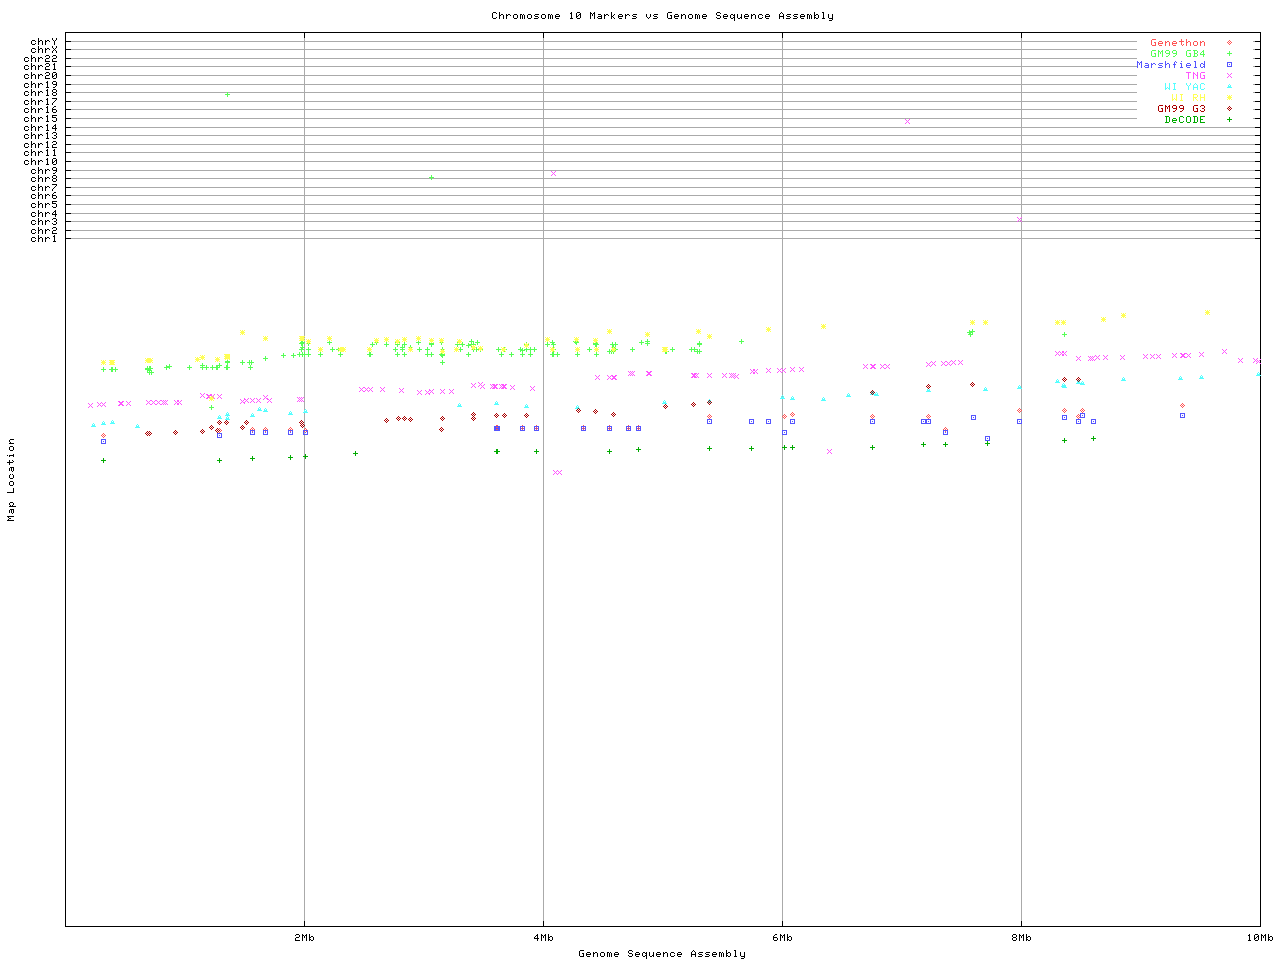Click the GM99 G3 diamond symbol in legend

(x=1229, y=109)
